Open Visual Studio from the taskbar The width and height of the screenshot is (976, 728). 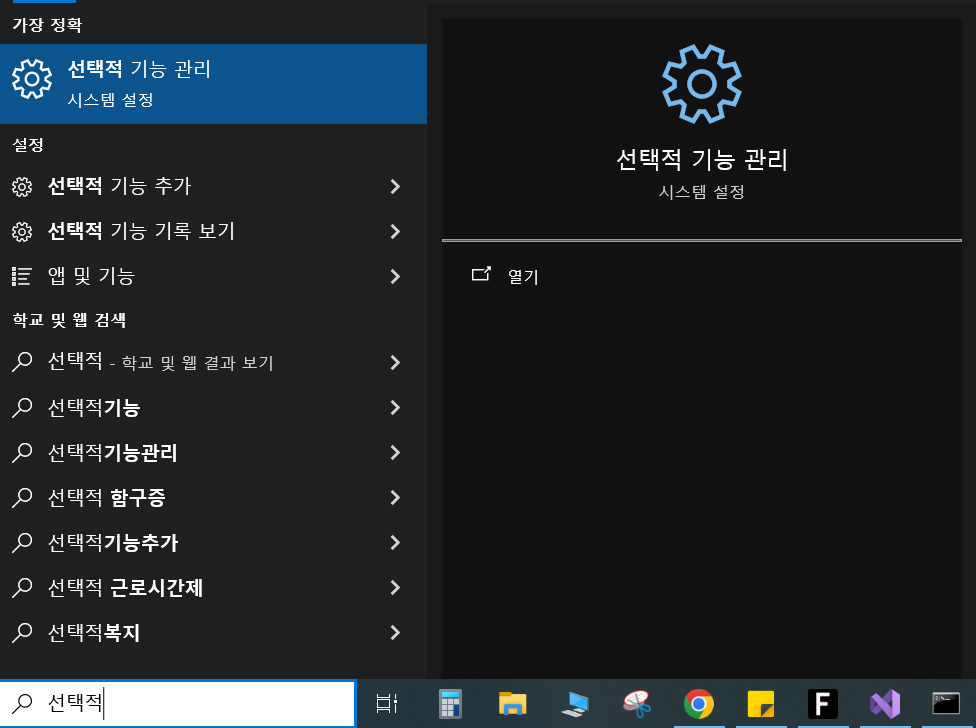tap(884, 704)
